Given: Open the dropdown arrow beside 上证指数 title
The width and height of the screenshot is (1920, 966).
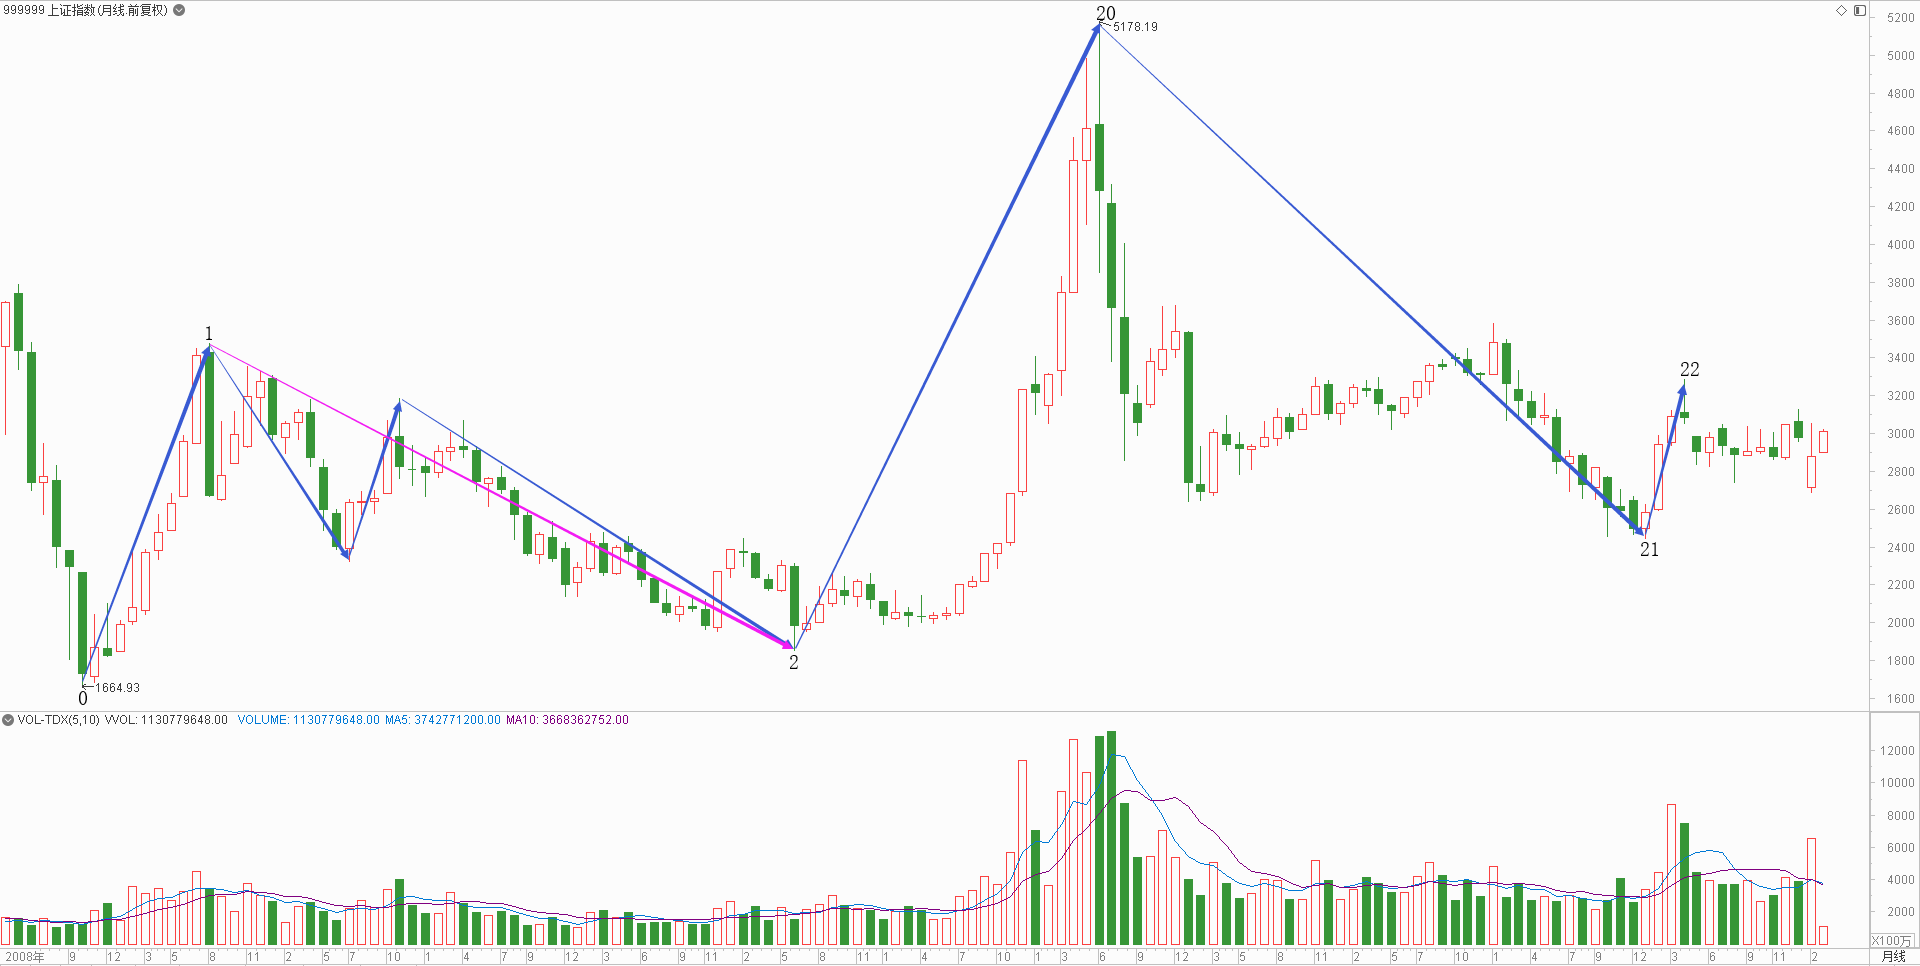Looking at the screenshot, I should click(179, 10).
